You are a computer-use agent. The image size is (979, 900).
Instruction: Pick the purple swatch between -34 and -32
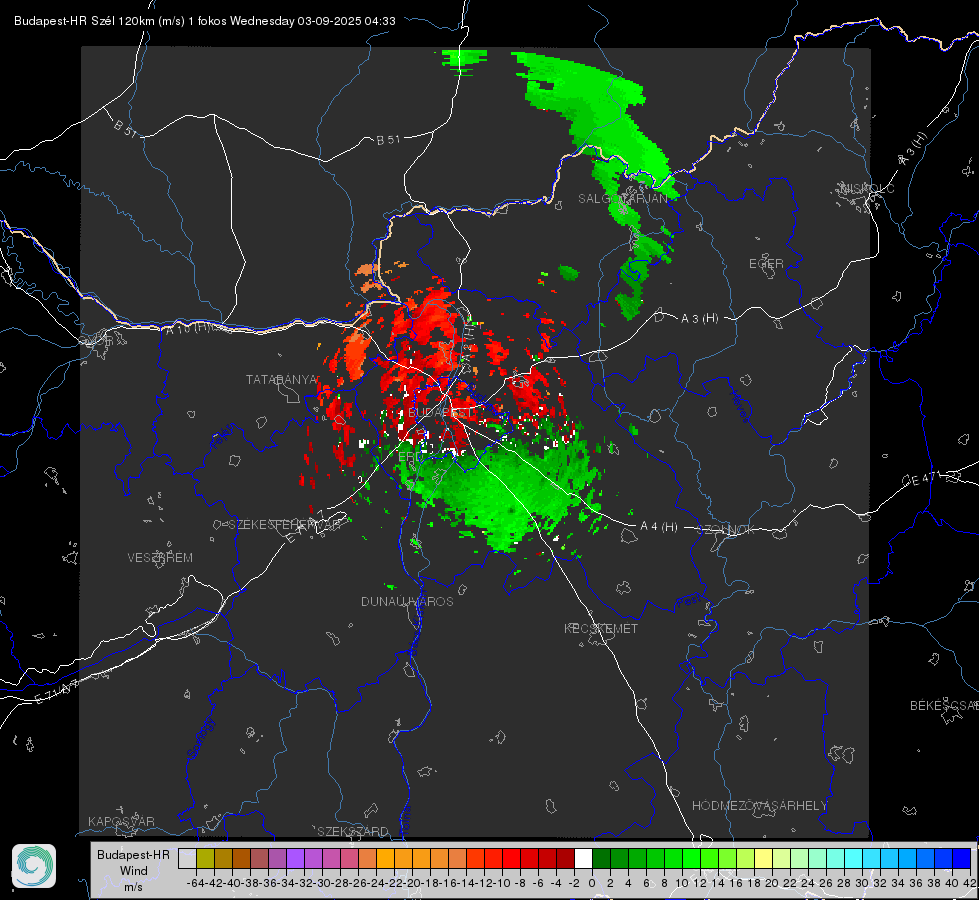click(295, 858)
